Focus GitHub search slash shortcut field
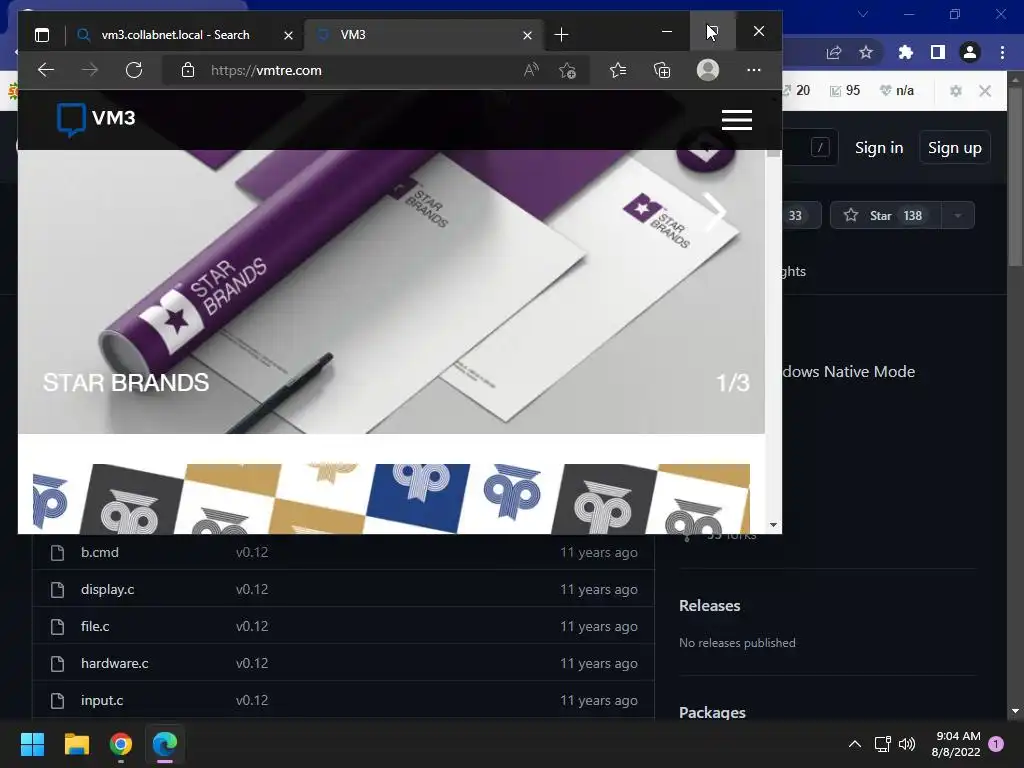 pos(820,148)
